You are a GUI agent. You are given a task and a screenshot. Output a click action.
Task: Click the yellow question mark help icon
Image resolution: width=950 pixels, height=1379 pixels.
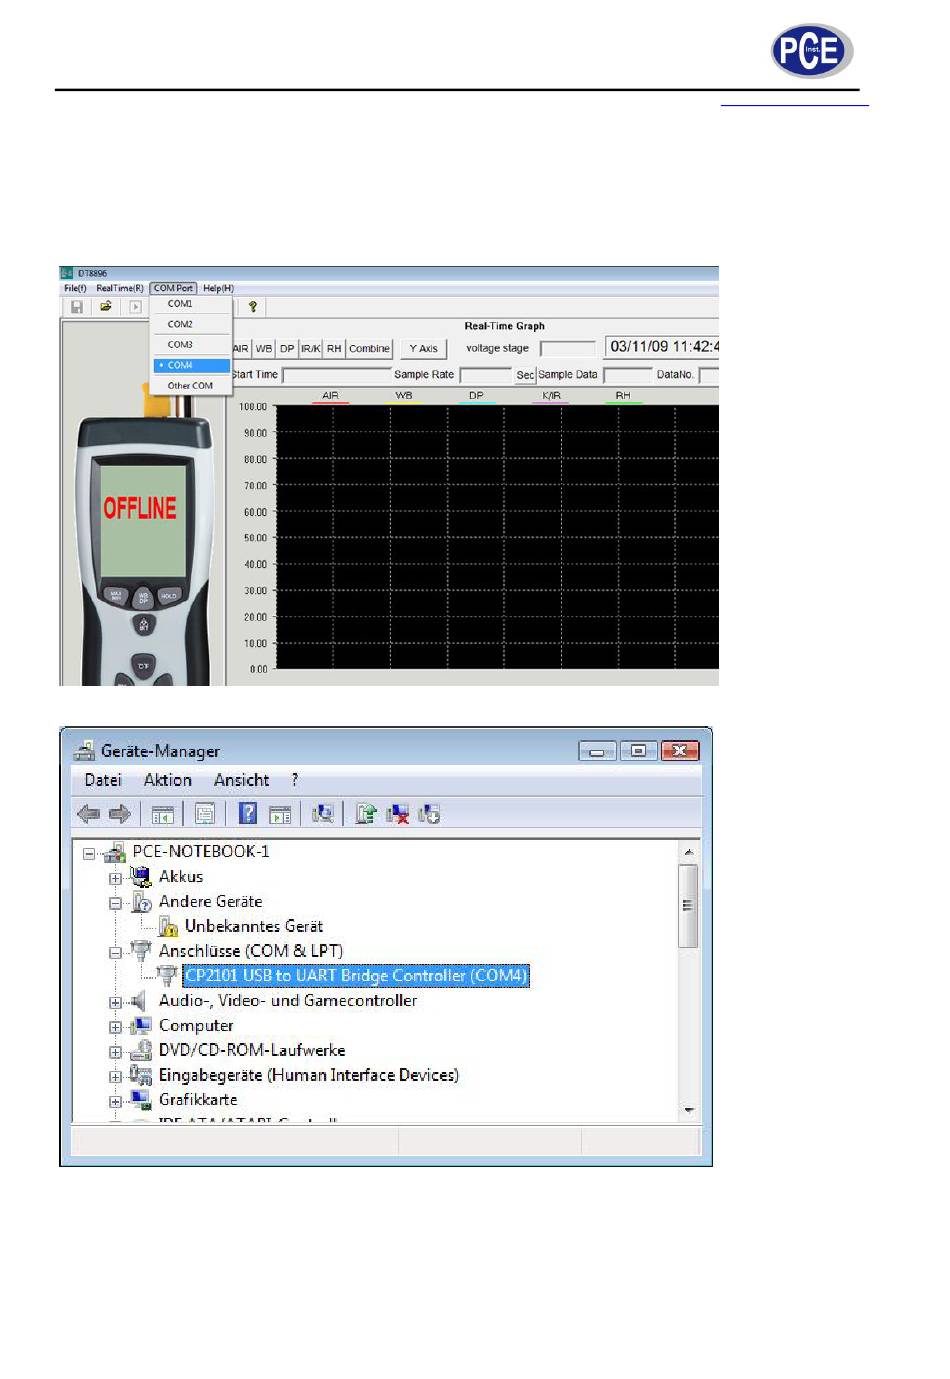[x=253, y=307]
